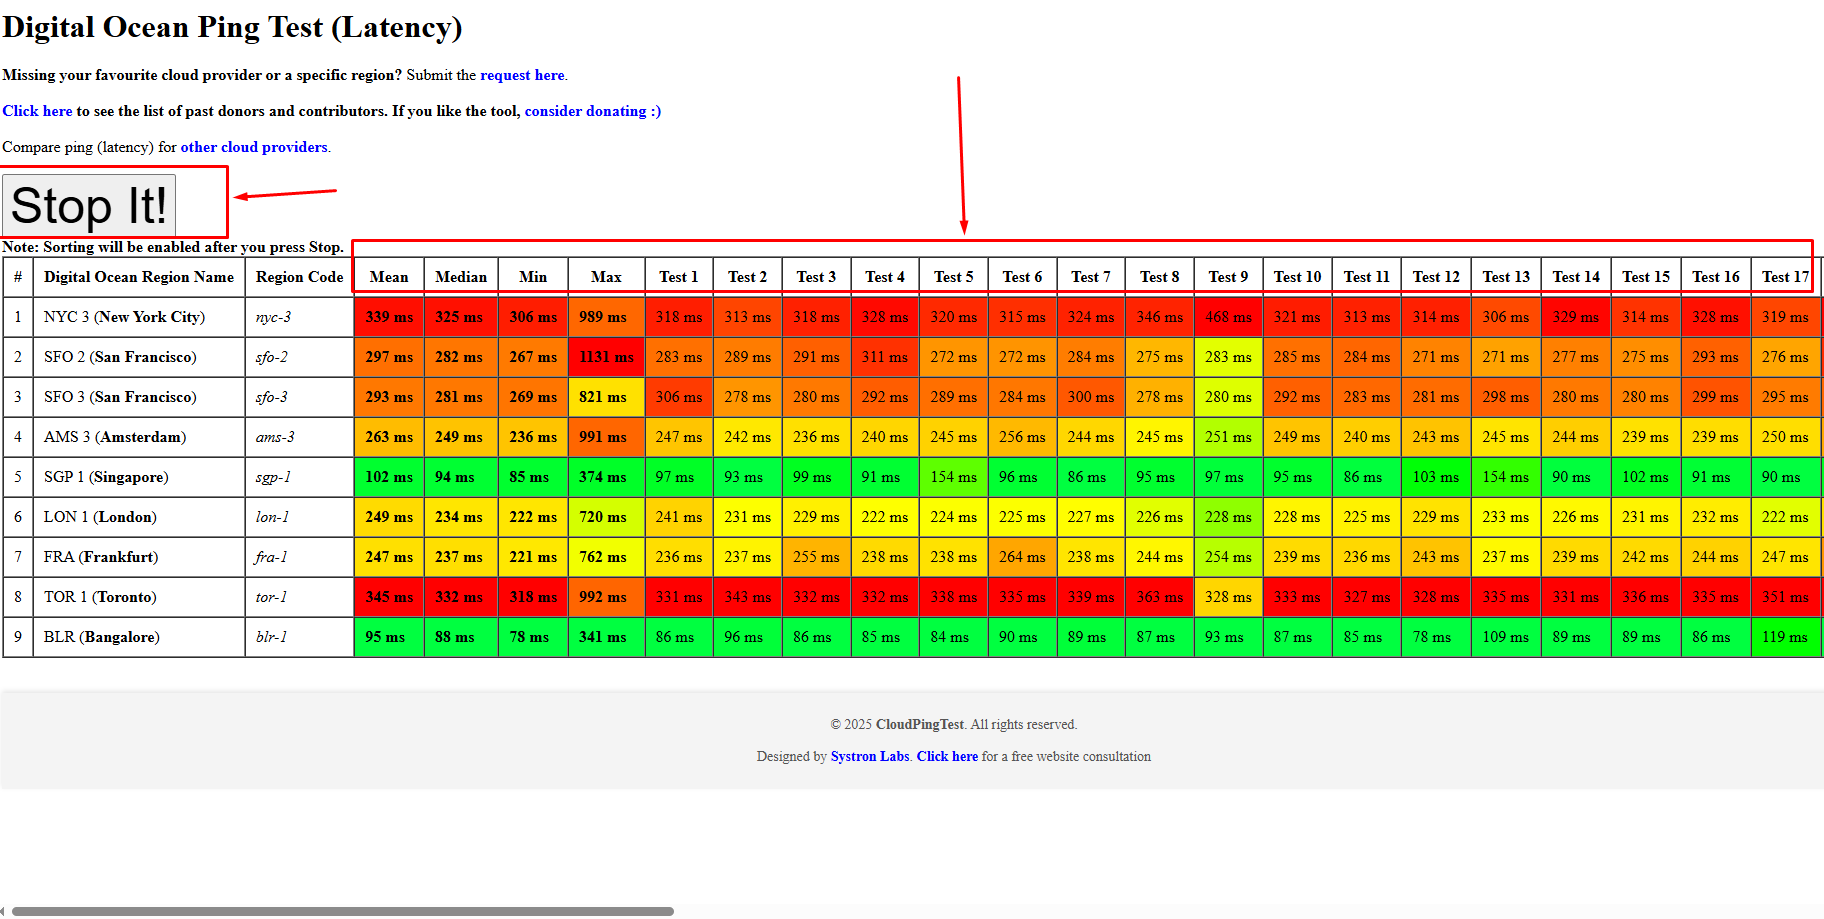Visit the Systron Labs website link
This screenshot has width=1824, height=919.
click(868, 756)
